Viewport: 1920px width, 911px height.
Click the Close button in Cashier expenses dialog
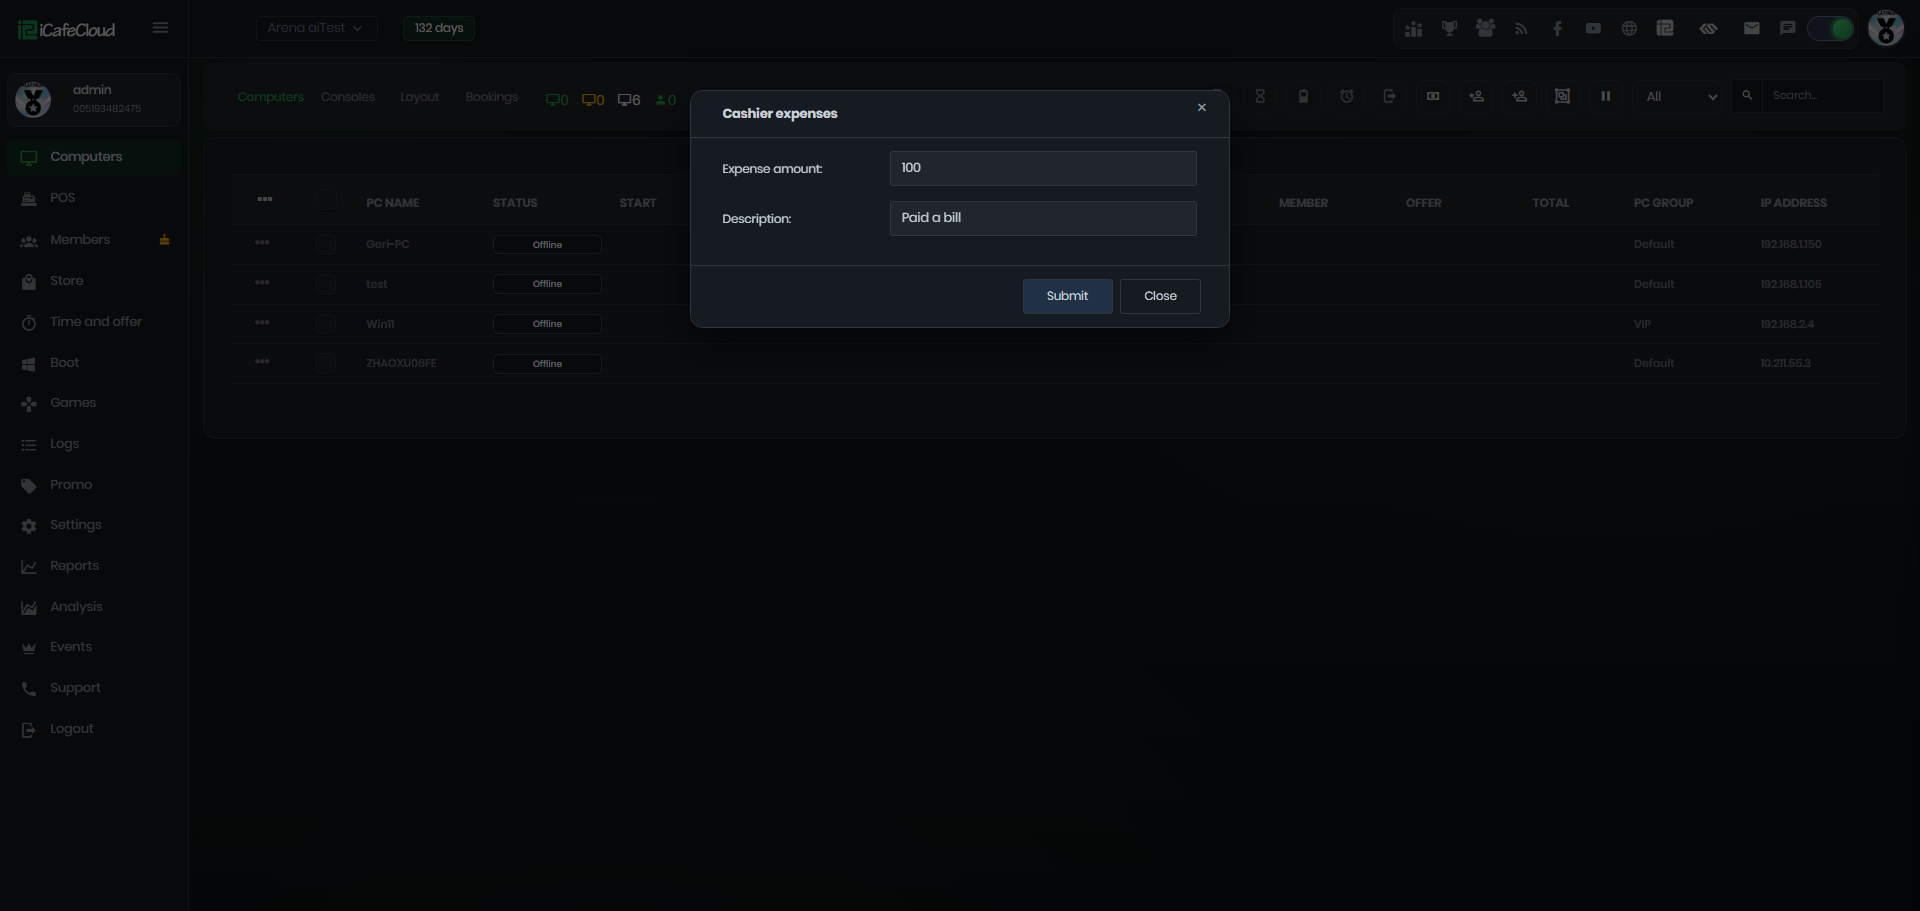coord(1160,296)
